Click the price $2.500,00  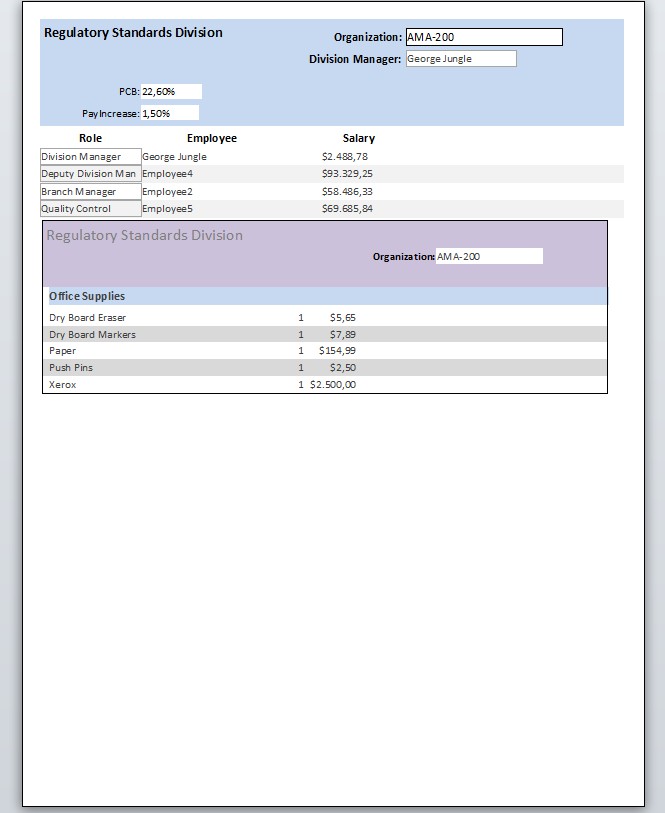(333, 385)
